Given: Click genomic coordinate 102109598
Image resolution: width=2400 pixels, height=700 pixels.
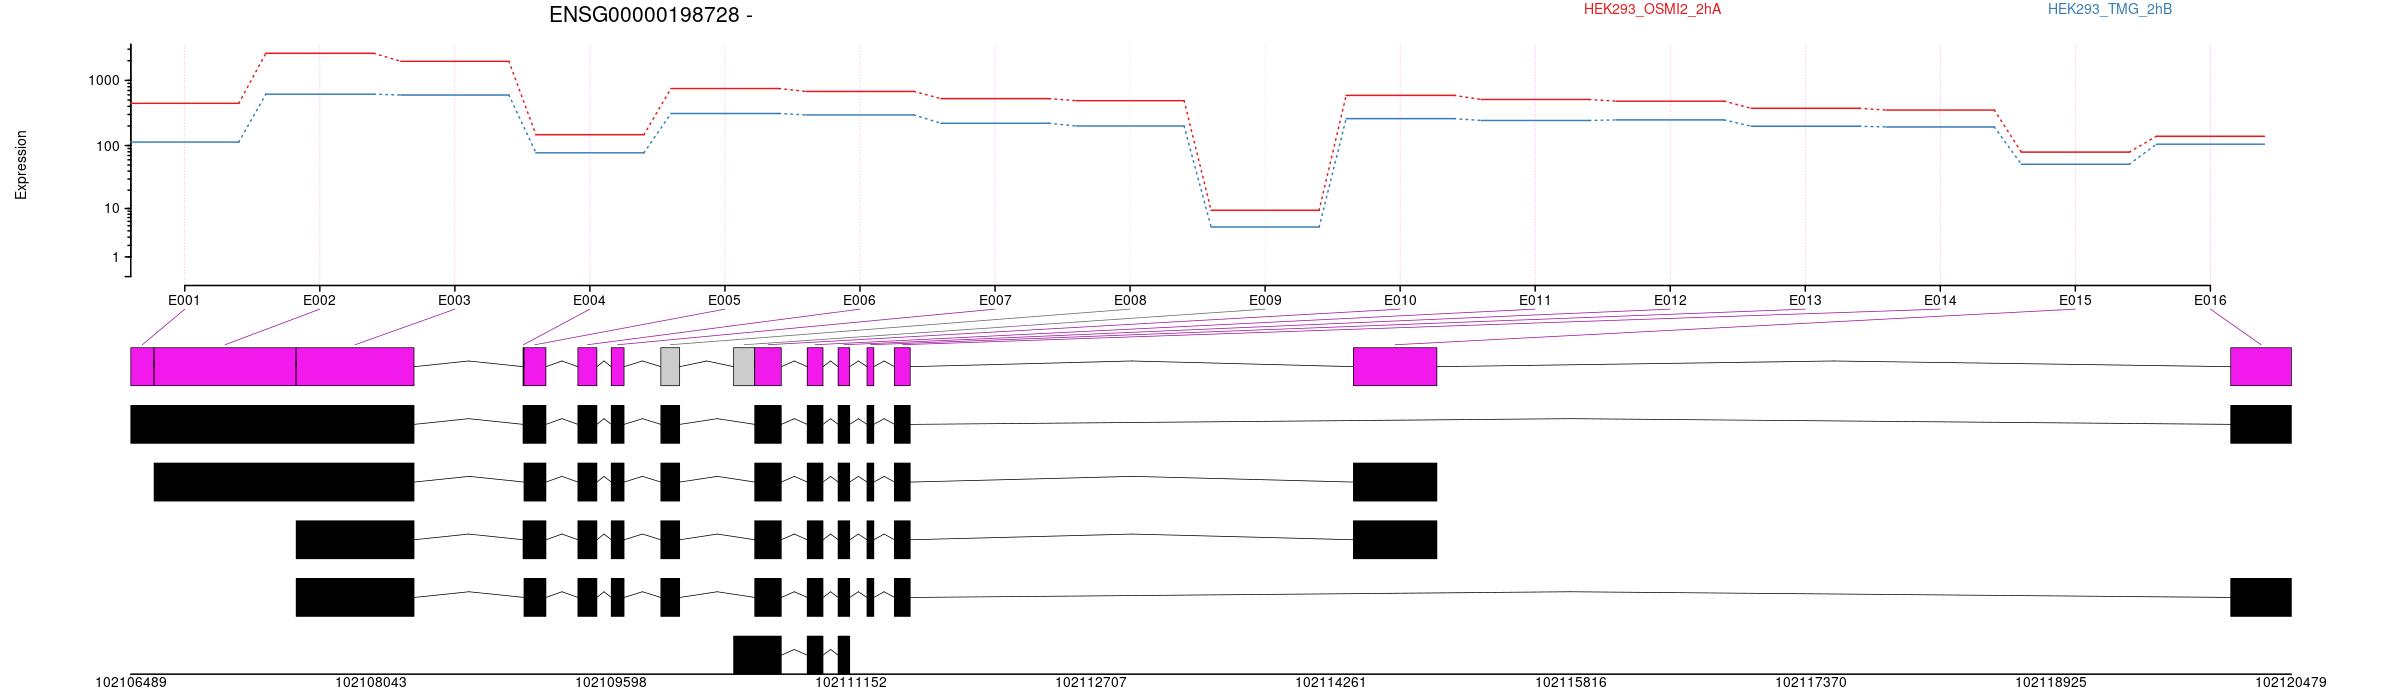Looking at the screenshot, I should tap(611, 683).
